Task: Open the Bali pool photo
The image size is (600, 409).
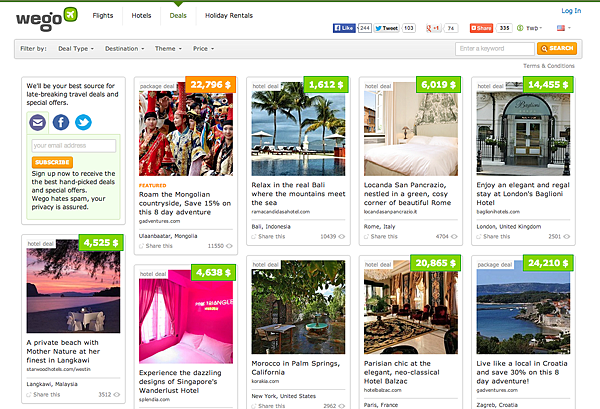Action: pyautogui.click(x=298, y=129)
